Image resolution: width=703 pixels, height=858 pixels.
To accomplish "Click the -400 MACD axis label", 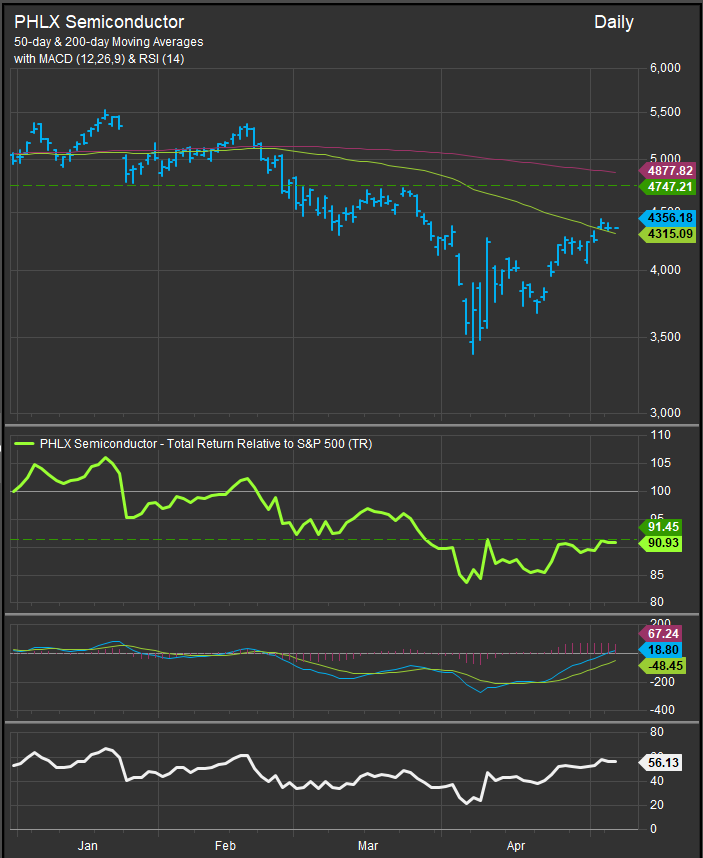I will (662, 710).
